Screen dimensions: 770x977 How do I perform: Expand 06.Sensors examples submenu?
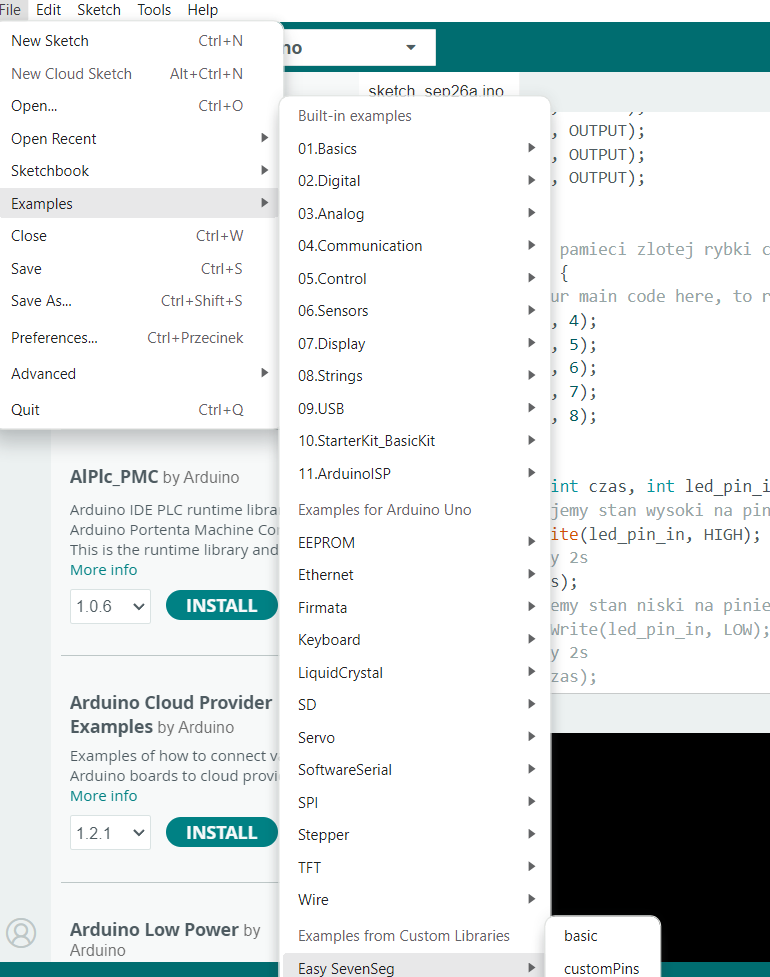coord(416,311)
